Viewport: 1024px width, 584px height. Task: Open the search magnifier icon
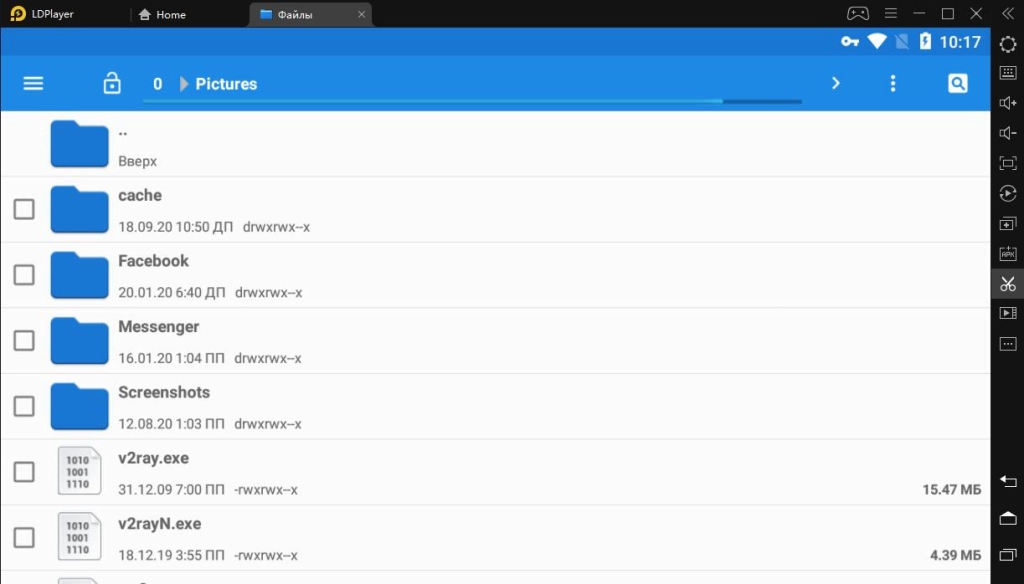click(x=957, y=84)
